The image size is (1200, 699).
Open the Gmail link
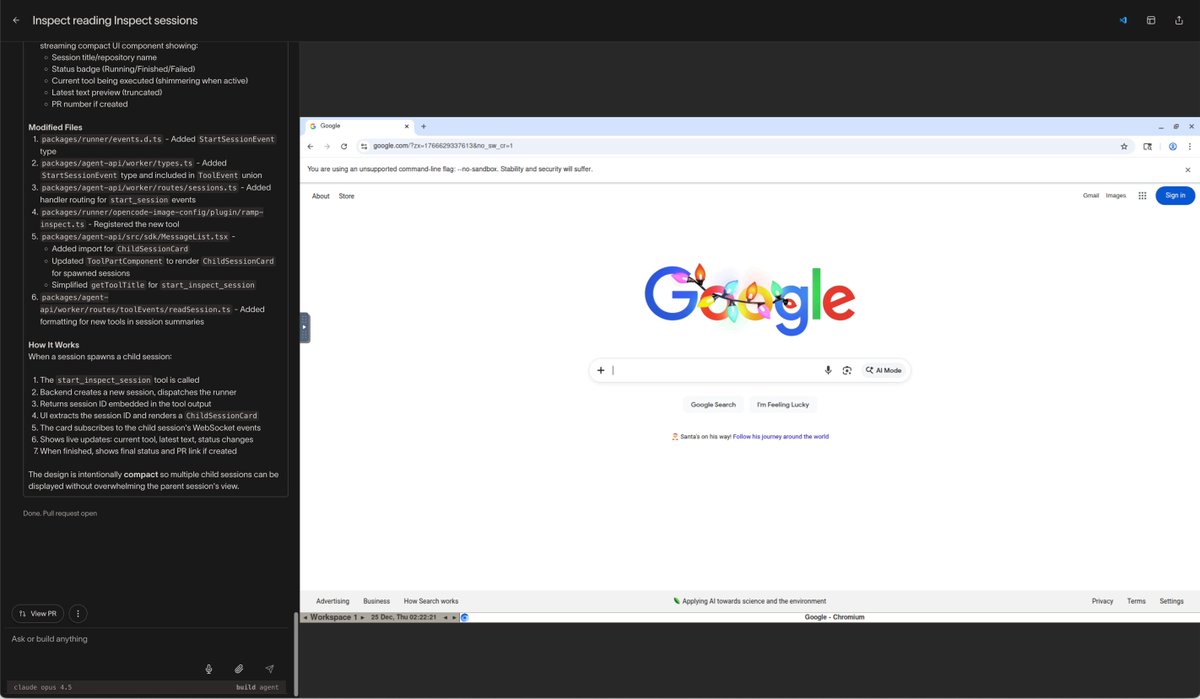1091,196
